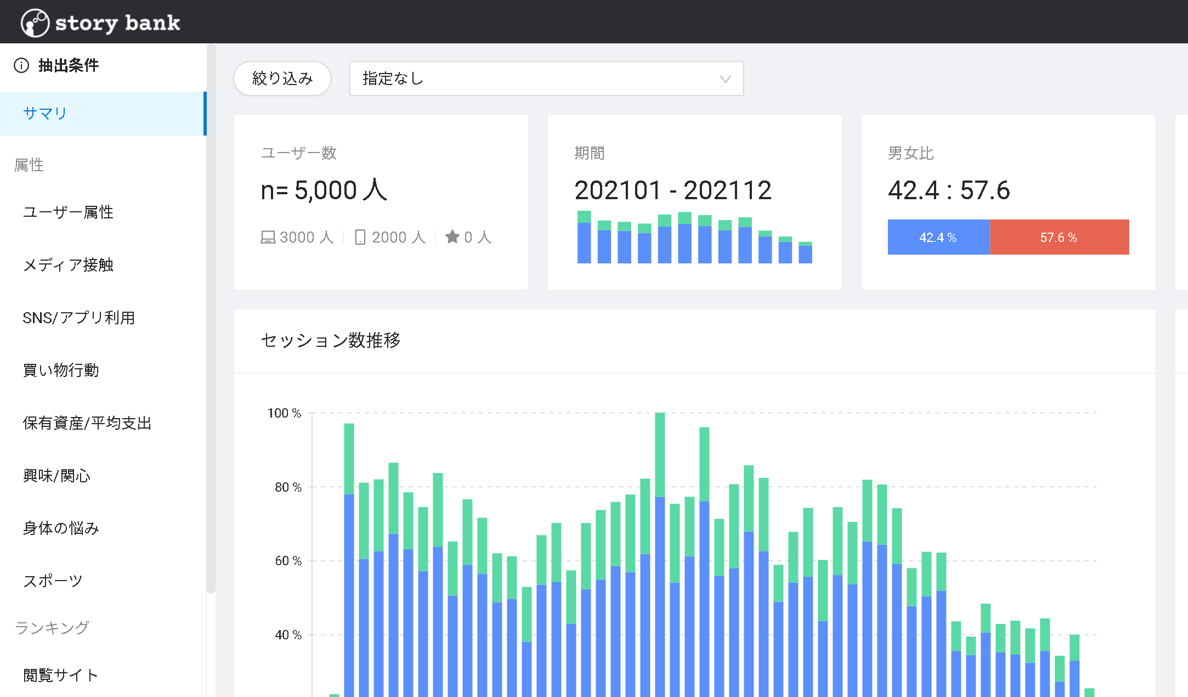Click the tallest 100 % bar in セッション数推移

(660, 555)
